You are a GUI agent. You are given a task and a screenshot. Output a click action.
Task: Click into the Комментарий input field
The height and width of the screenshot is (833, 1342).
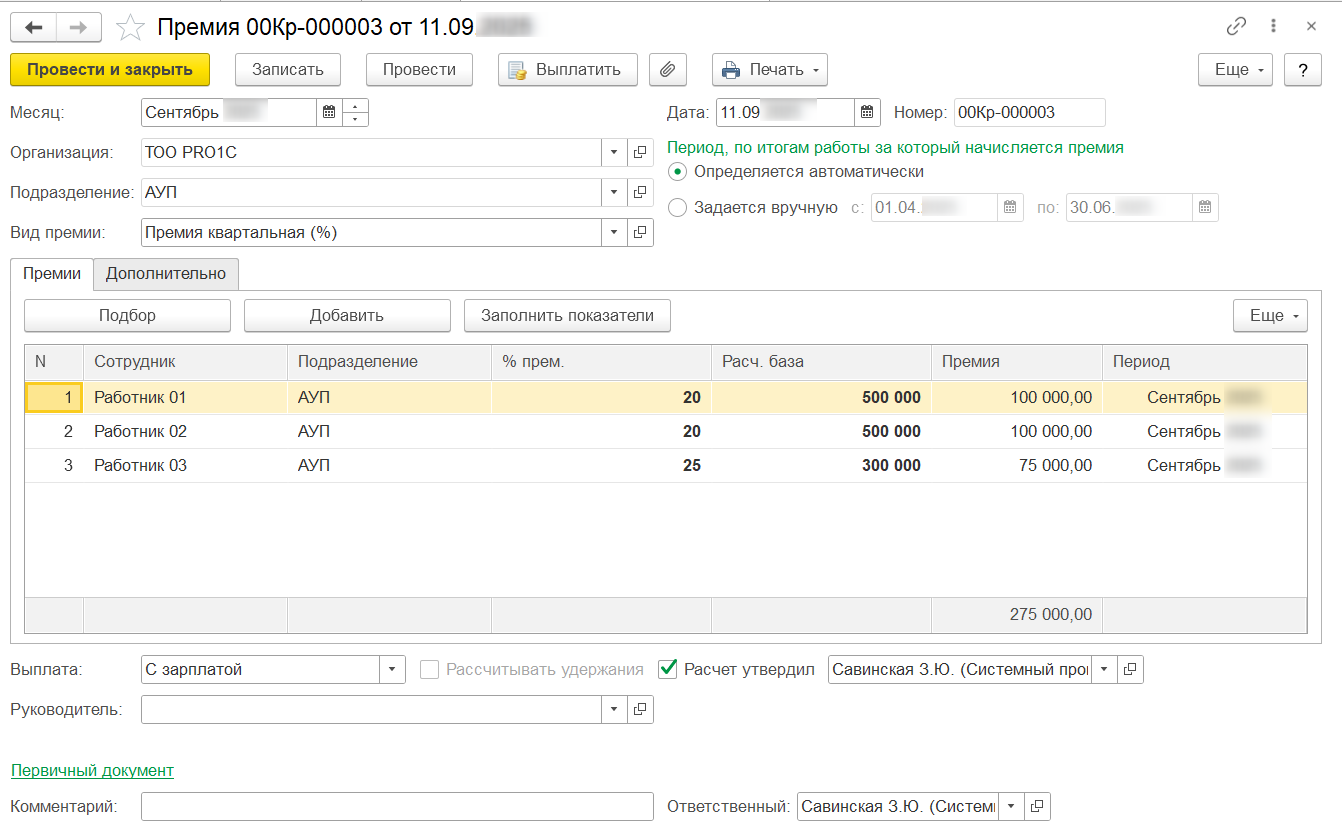[396, 807]
